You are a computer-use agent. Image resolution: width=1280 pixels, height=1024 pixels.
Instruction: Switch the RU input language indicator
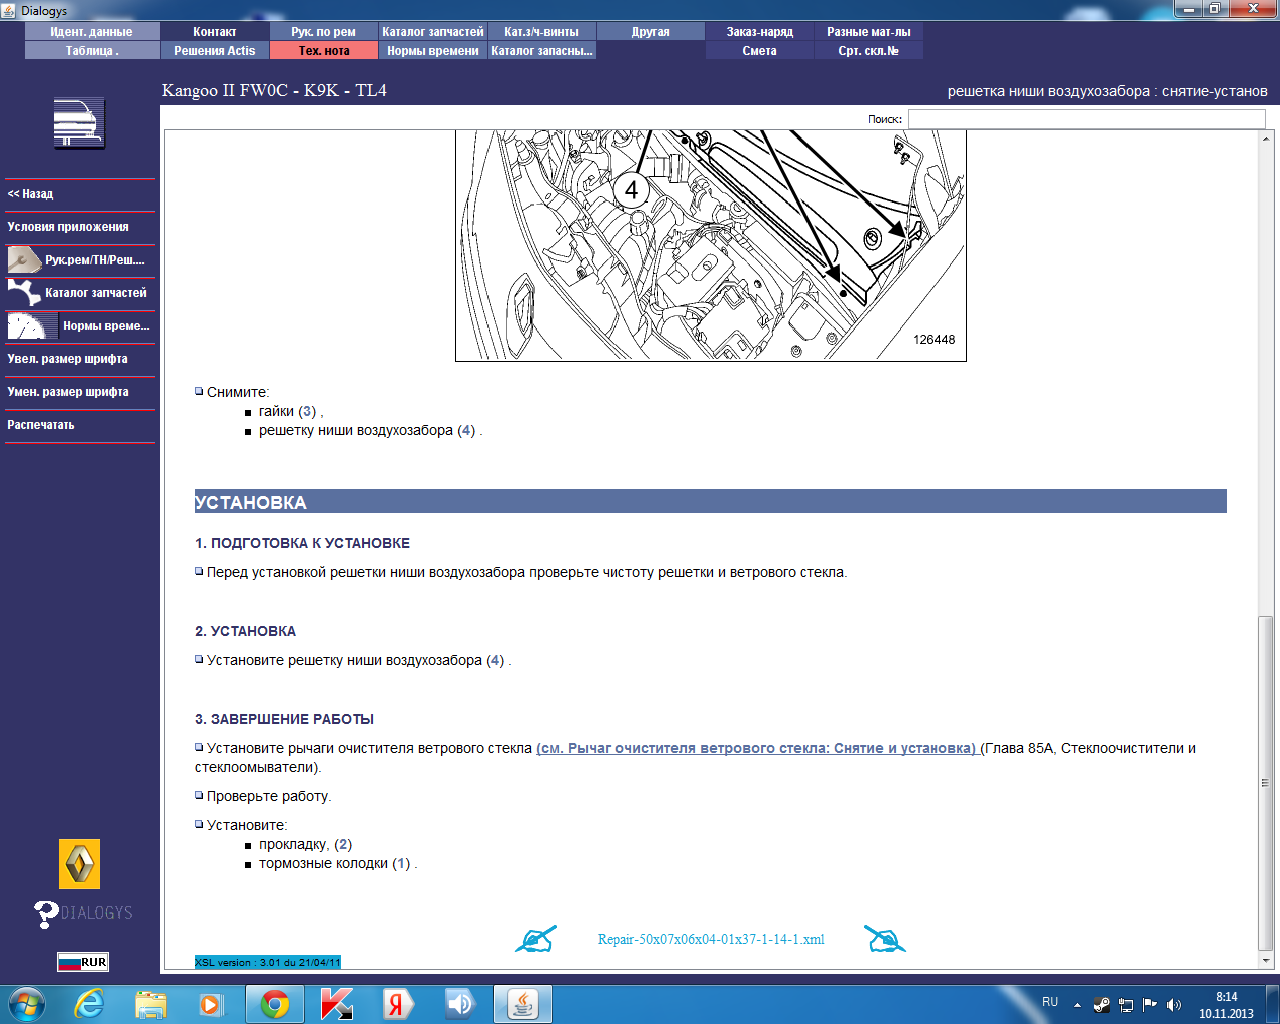click(1050, 1002)
